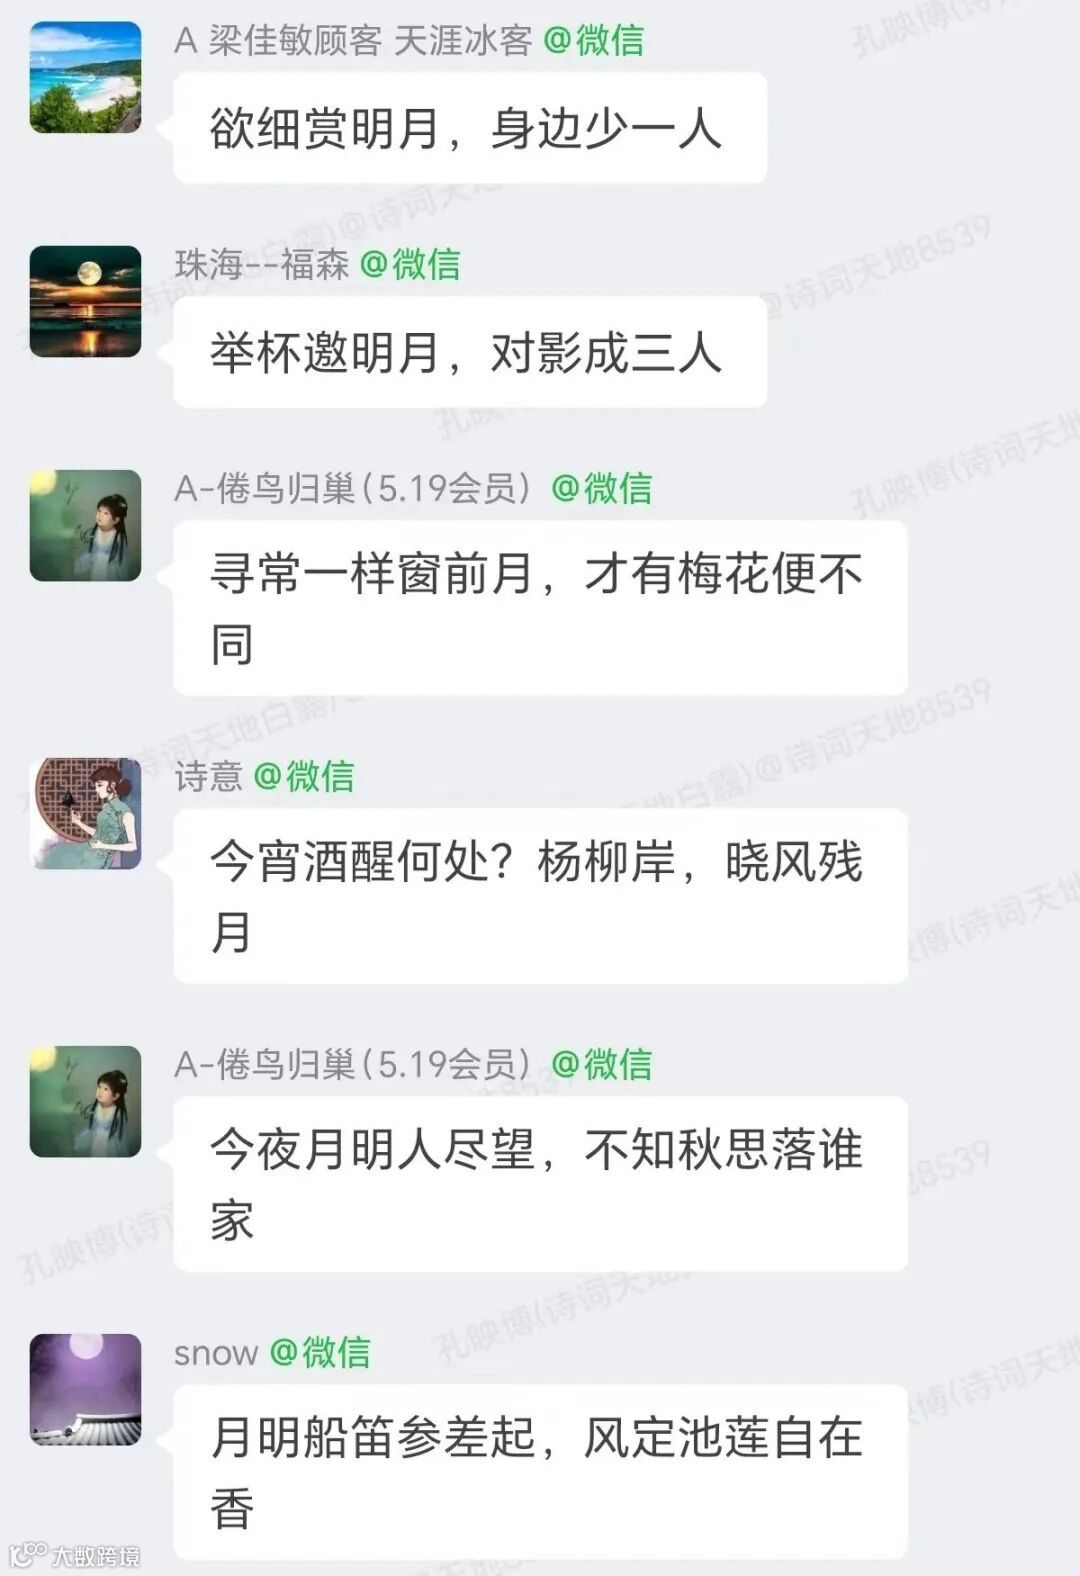The width and height of the screenshot is (1080, 1576).
Task: Tap the 今宵酒醒何处 message bubble
Action: 540,896
